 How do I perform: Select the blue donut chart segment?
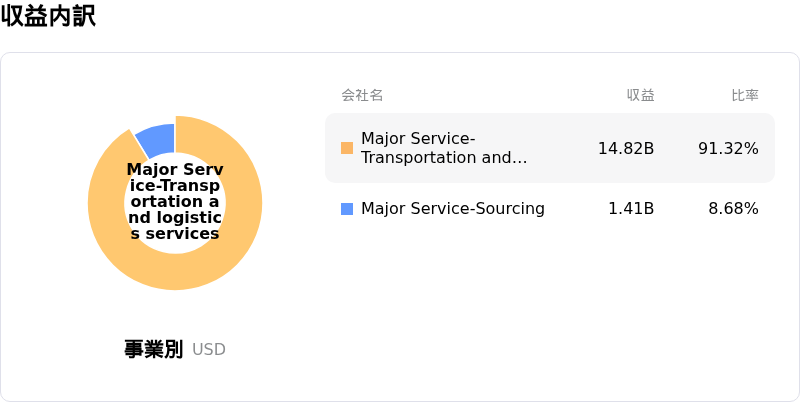tap(157, 138)
